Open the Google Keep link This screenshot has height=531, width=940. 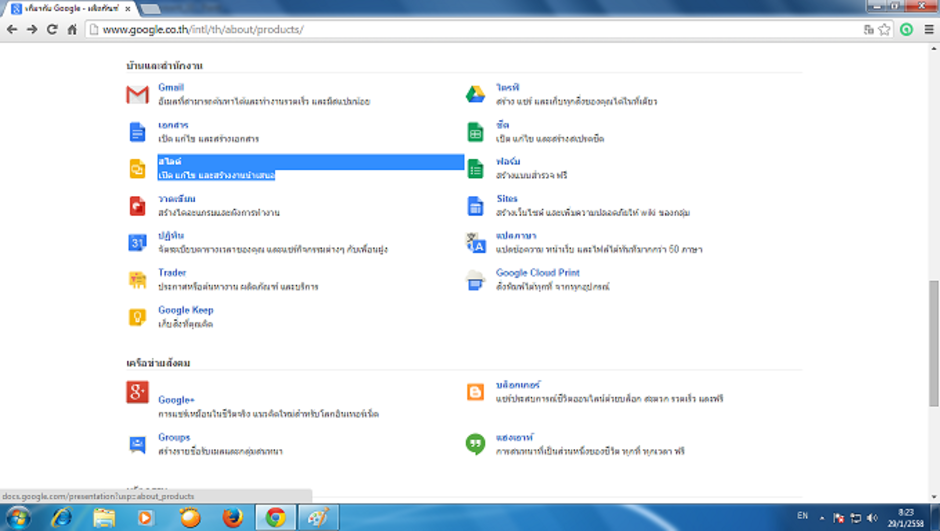[x=186, y=310]
